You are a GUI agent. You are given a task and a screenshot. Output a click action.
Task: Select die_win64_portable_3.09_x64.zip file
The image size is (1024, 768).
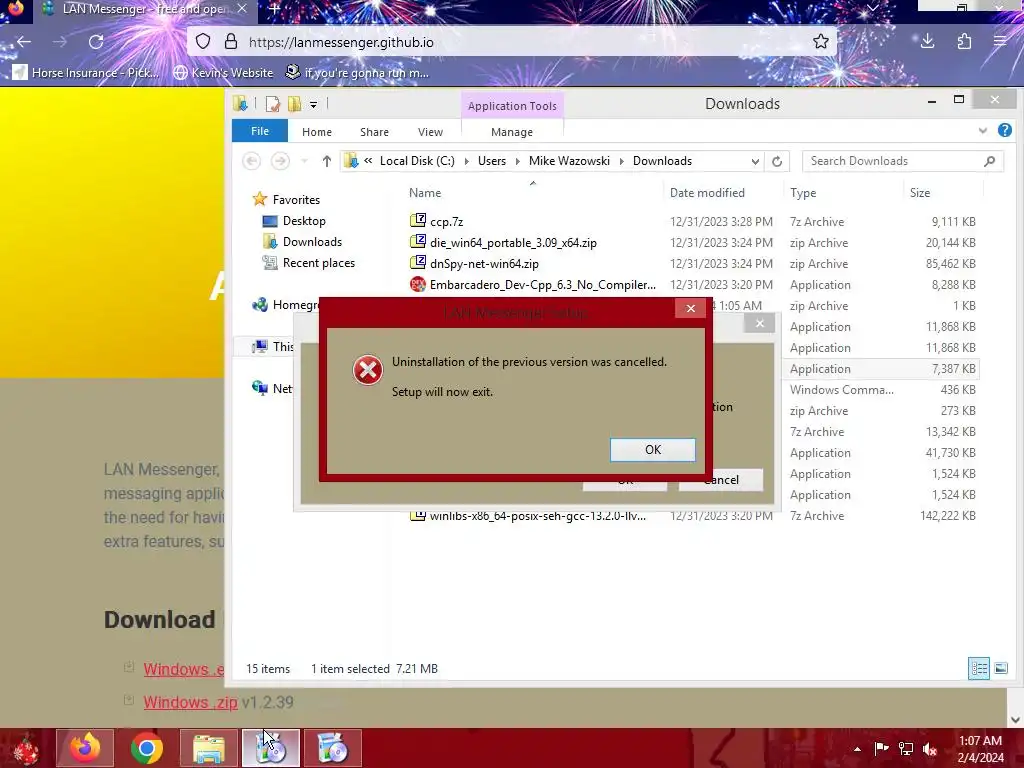[513, 243]
